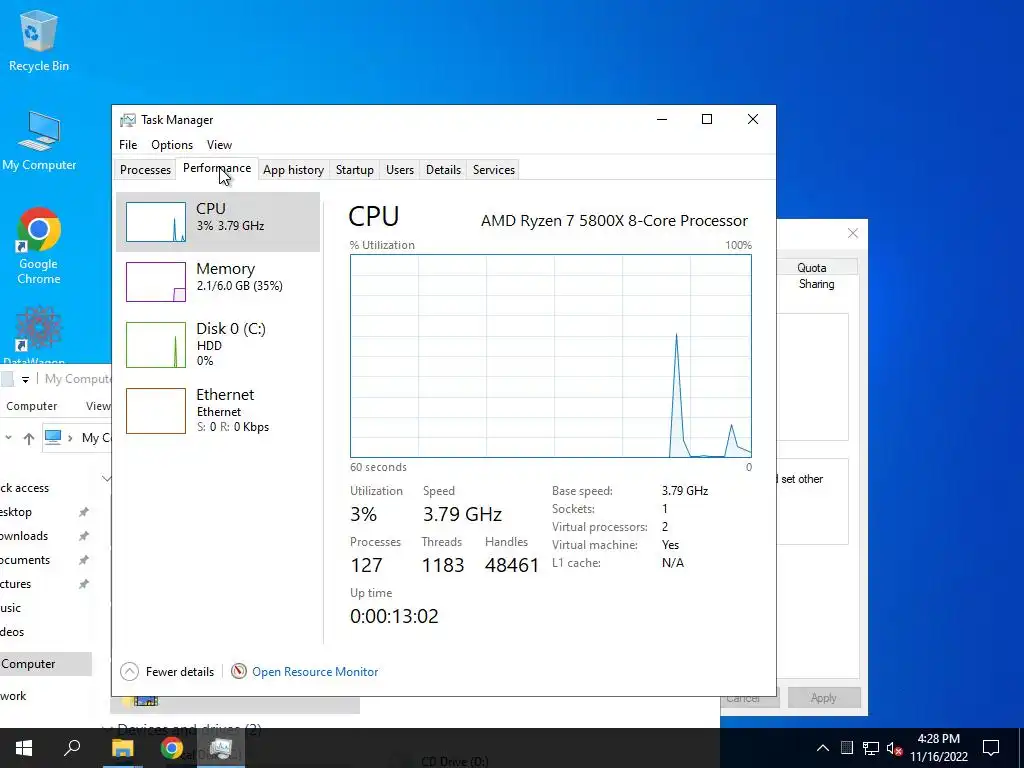Open the Windows Start menu

pyautogui.click(x=24, y=748)
